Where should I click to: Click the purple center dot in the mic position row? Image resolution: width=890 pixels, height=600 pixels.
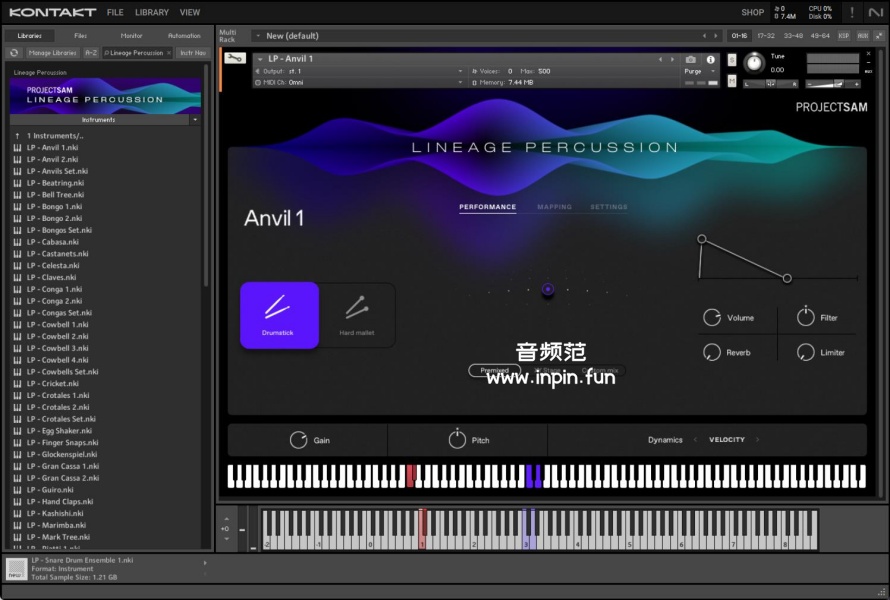tap(548, 289)
